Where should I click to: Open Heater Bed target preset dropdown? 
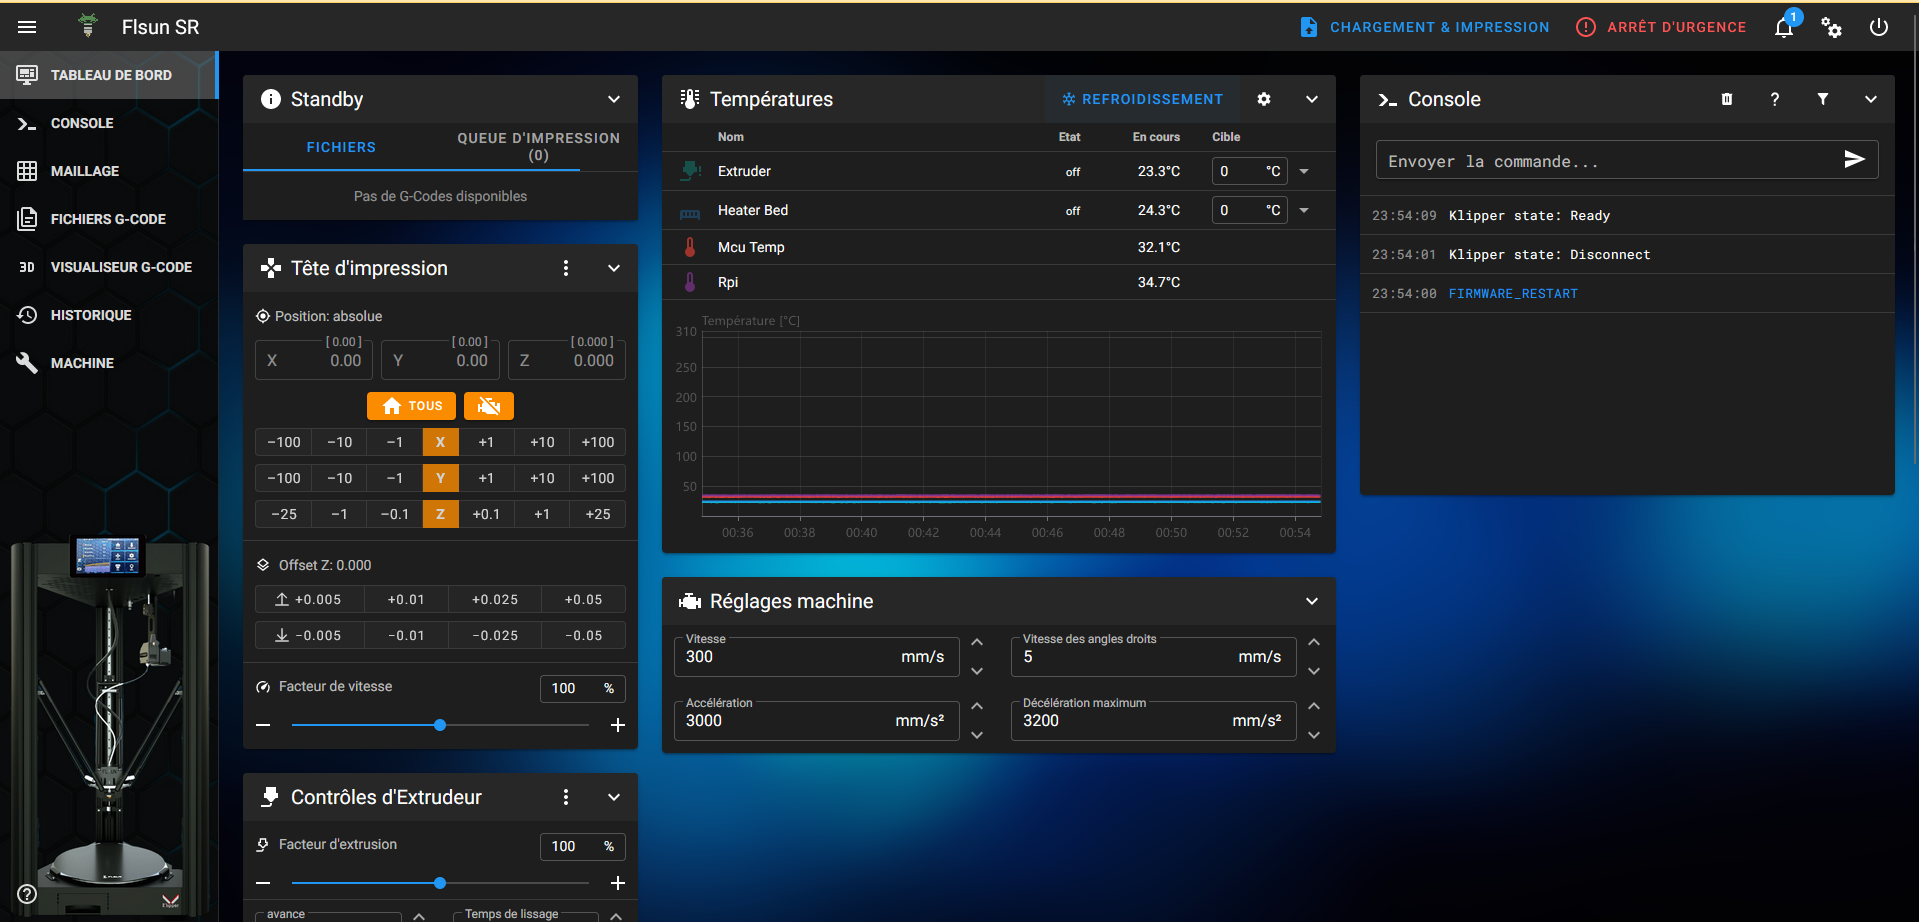click(1304, 210)
